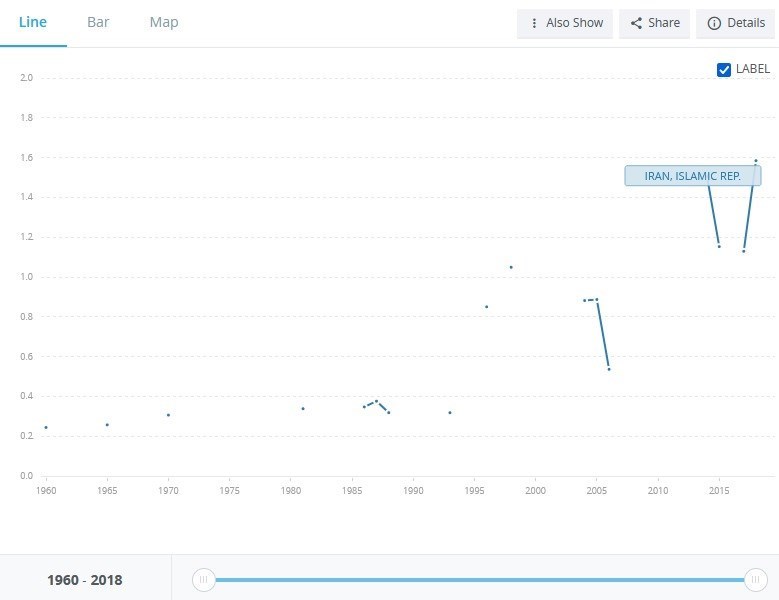The image size is (779, 600).
Task: Select the 2006 data point near 0.5
Action: tap(609, 369)
